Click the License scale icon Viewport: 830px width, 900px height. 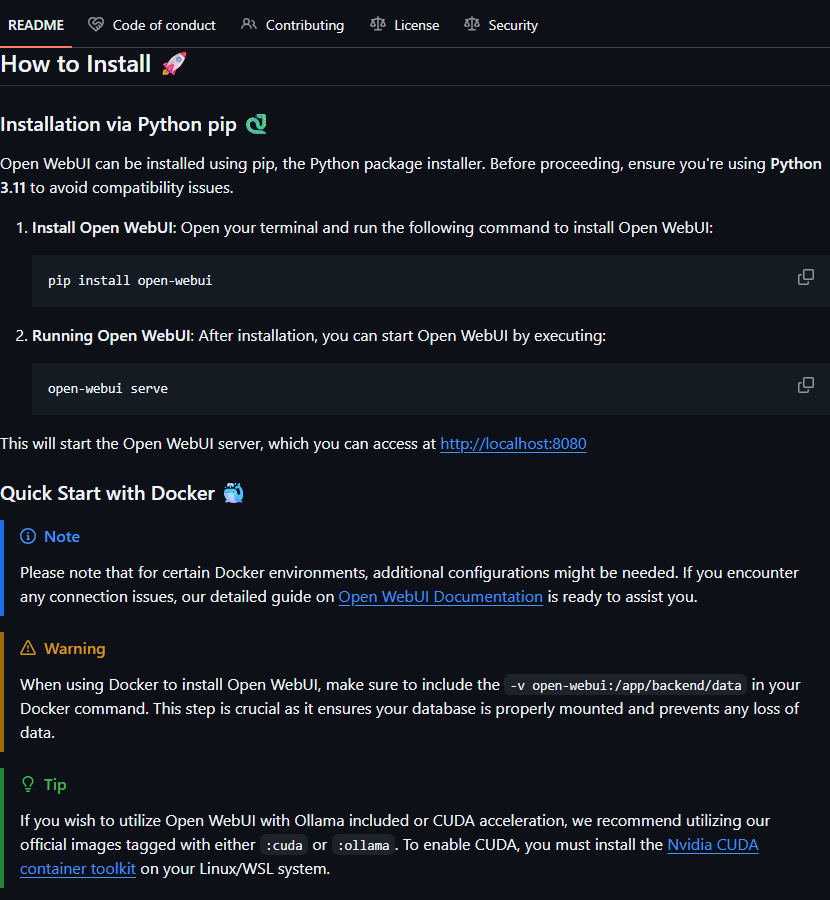(x=377, y=25)
